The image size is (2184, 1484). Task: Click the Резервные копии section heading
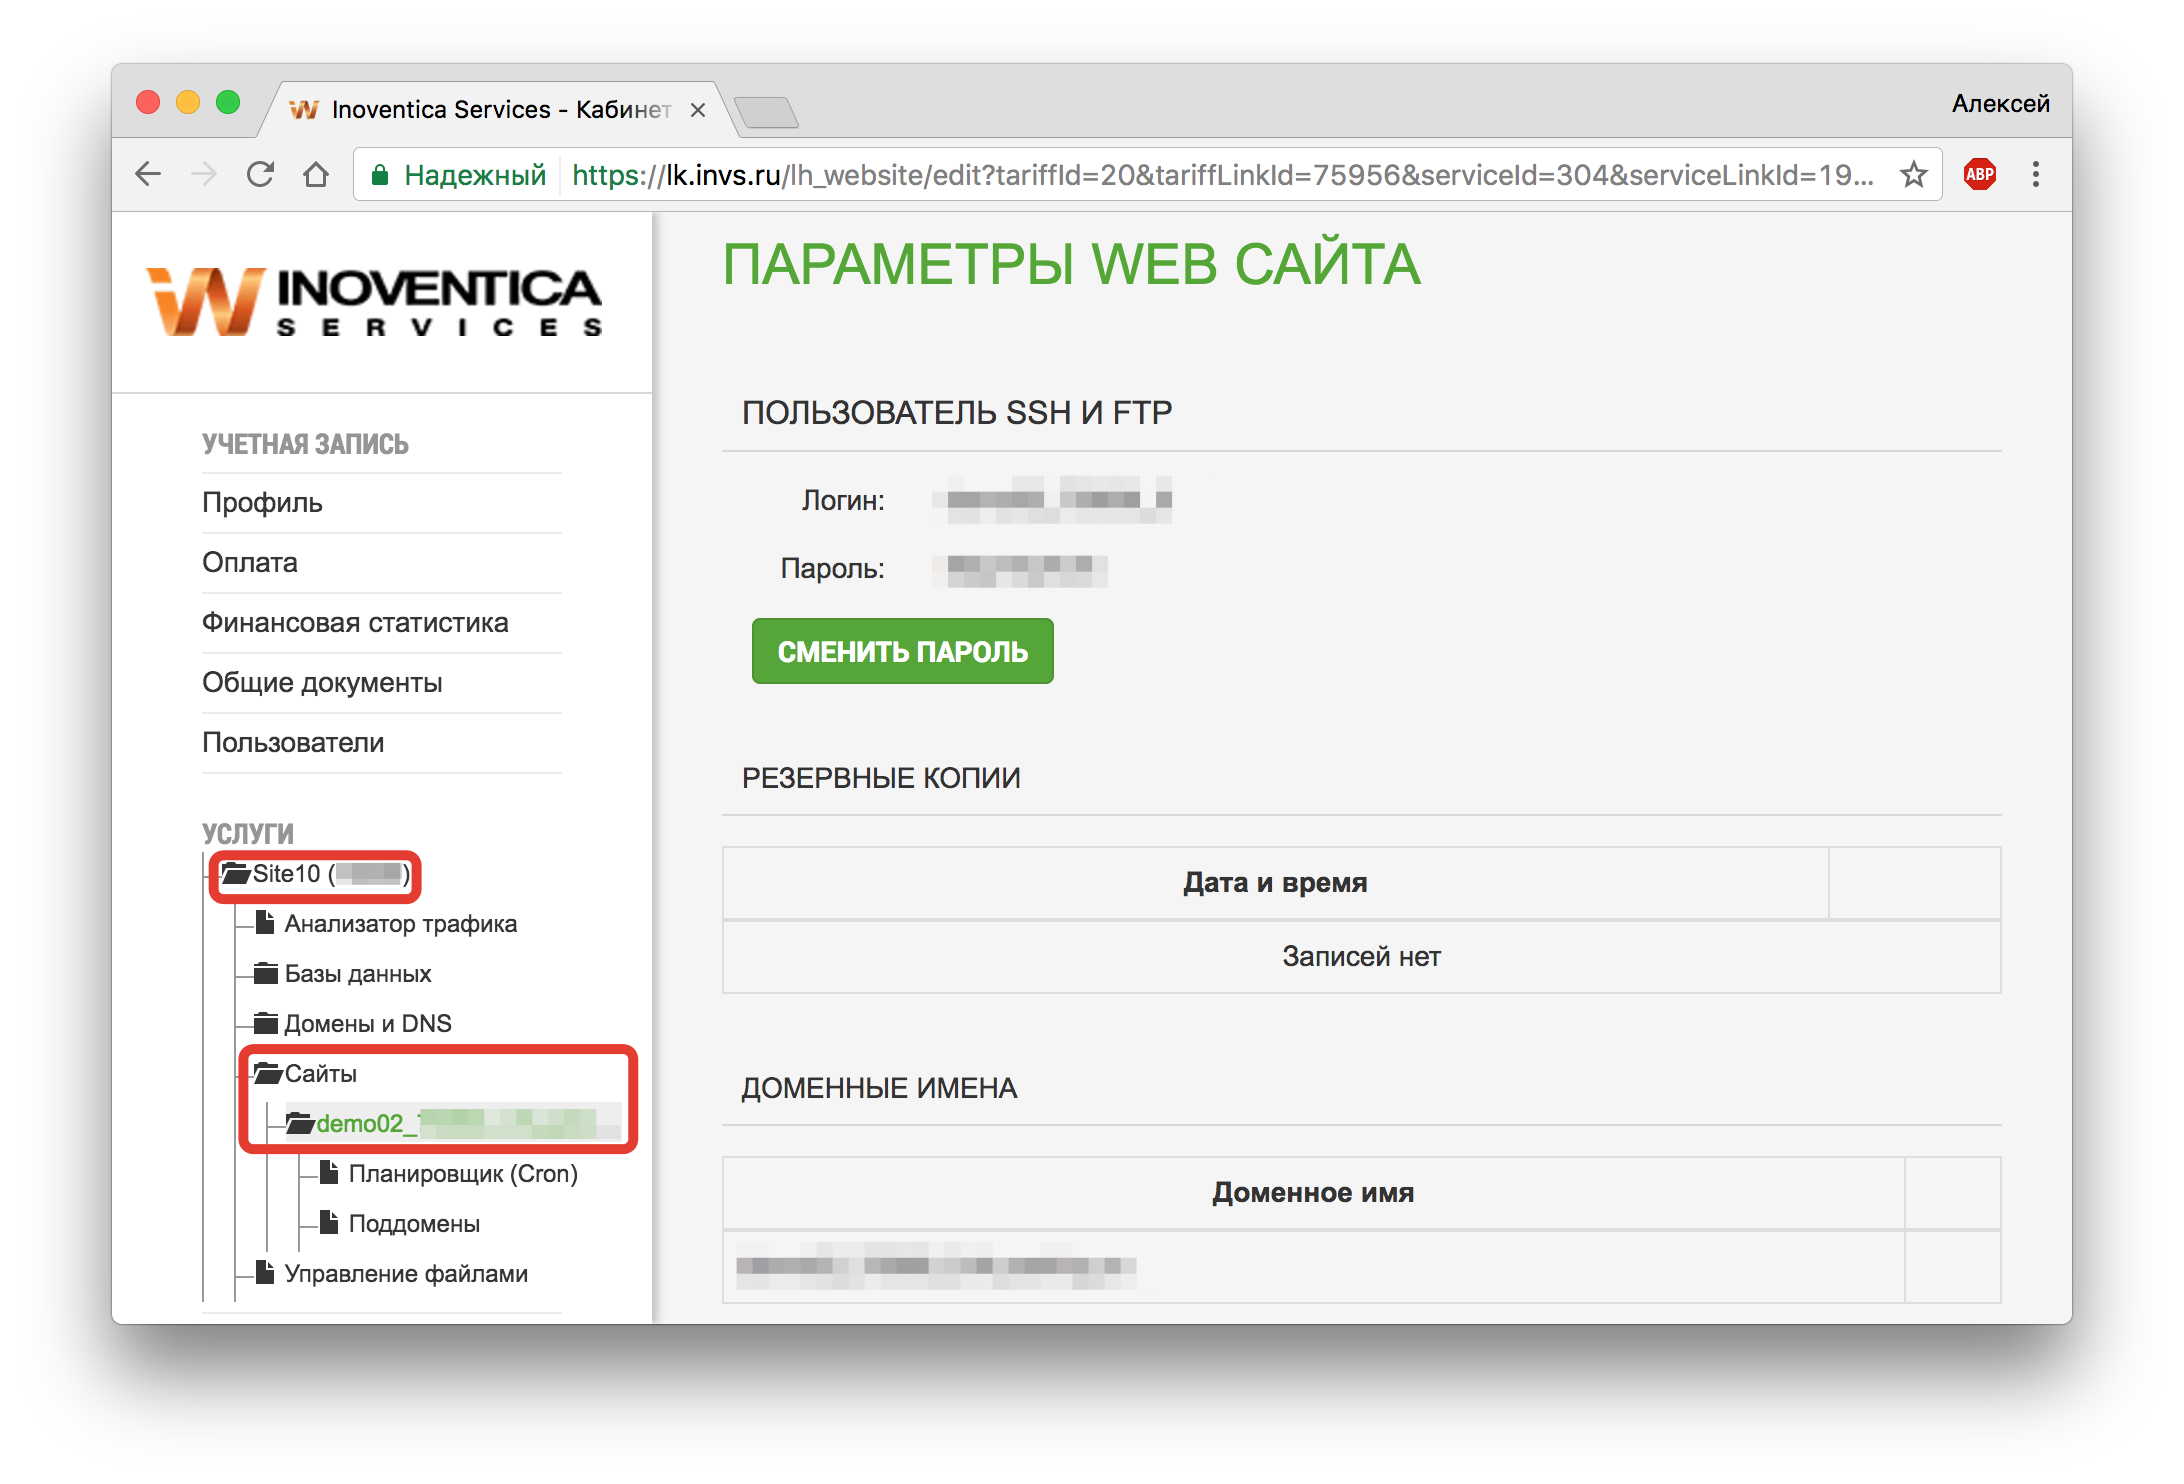tap(881, 778)
